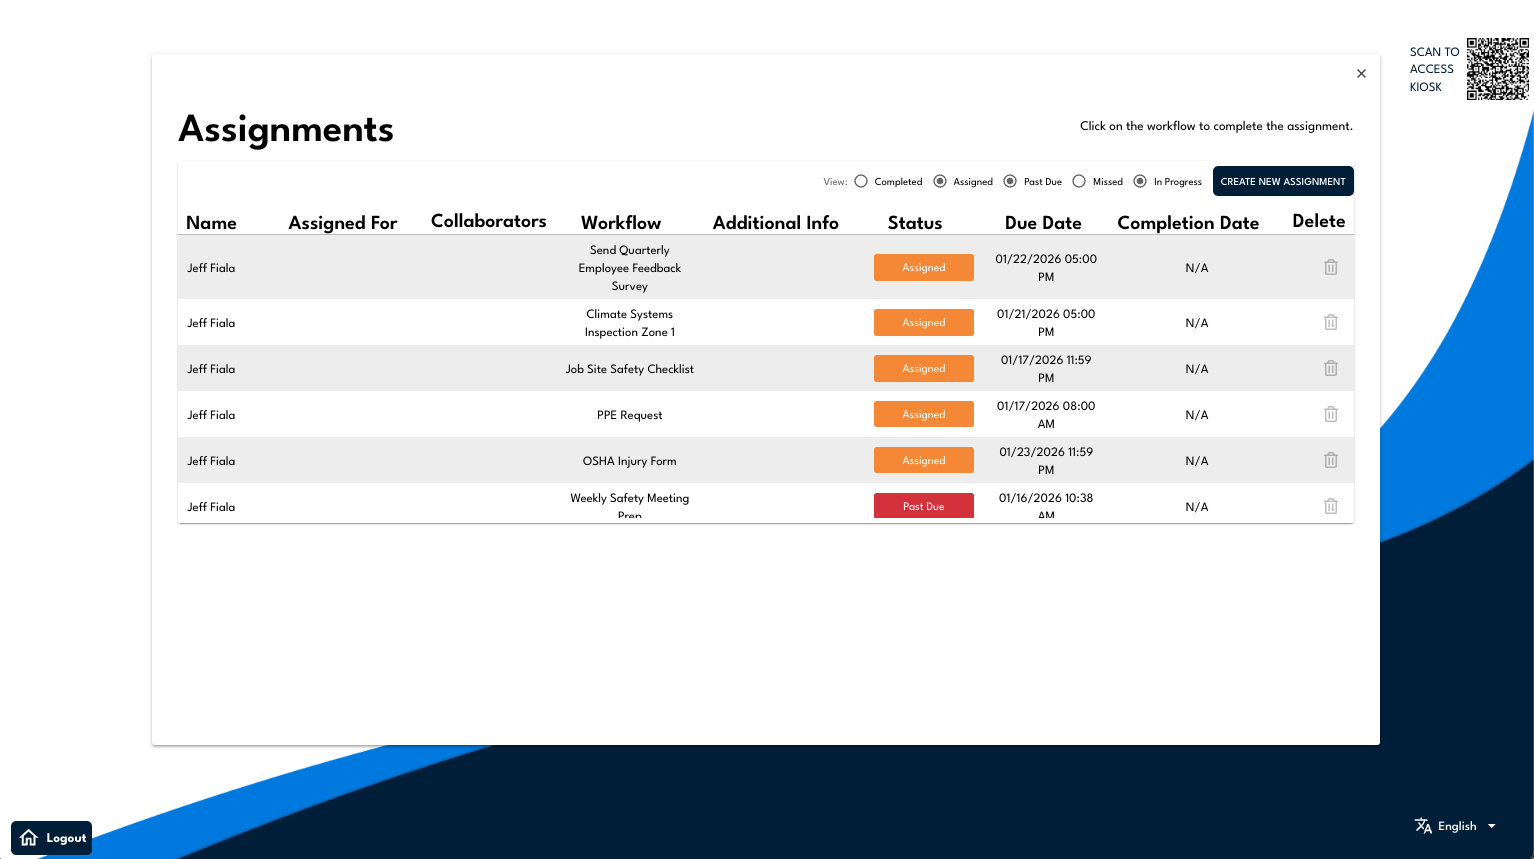This screenshot has height=859, width=1534.
Task: Click Create New Assignment button
Action: tap(1282, 182)
